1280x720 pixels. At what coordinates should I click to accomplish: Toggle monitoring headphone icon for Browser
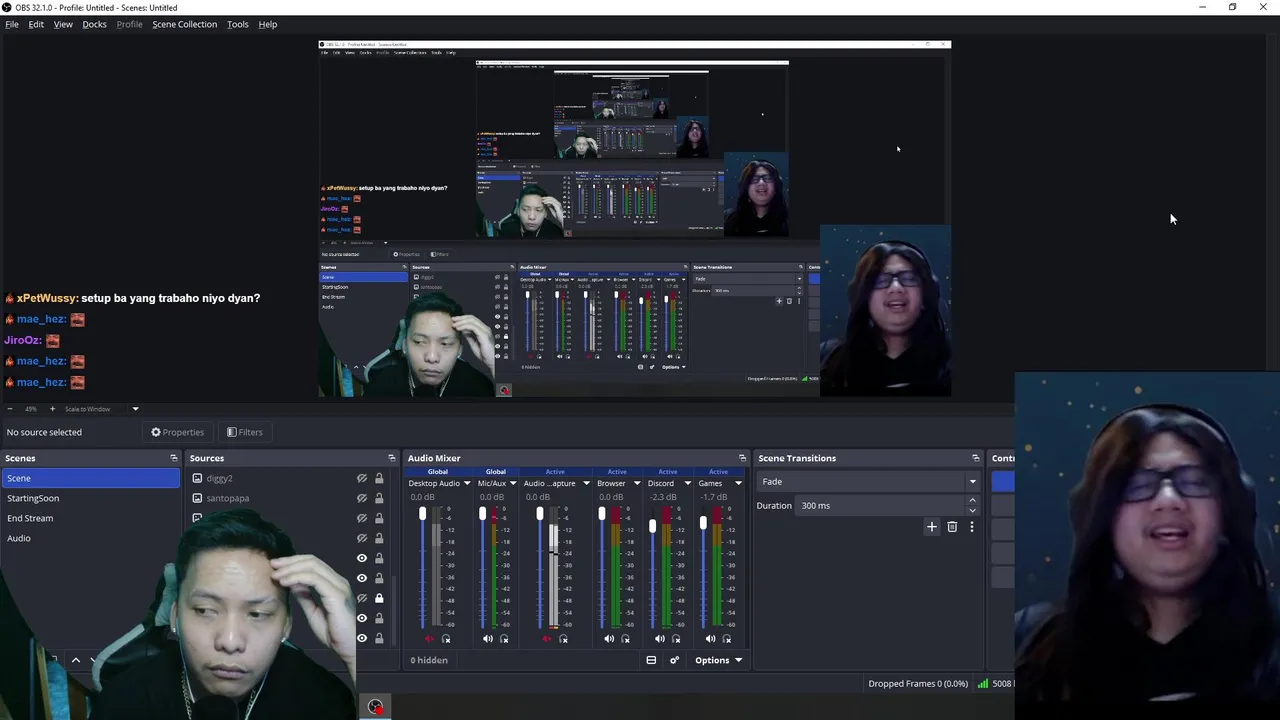click(x=626, y=639)
